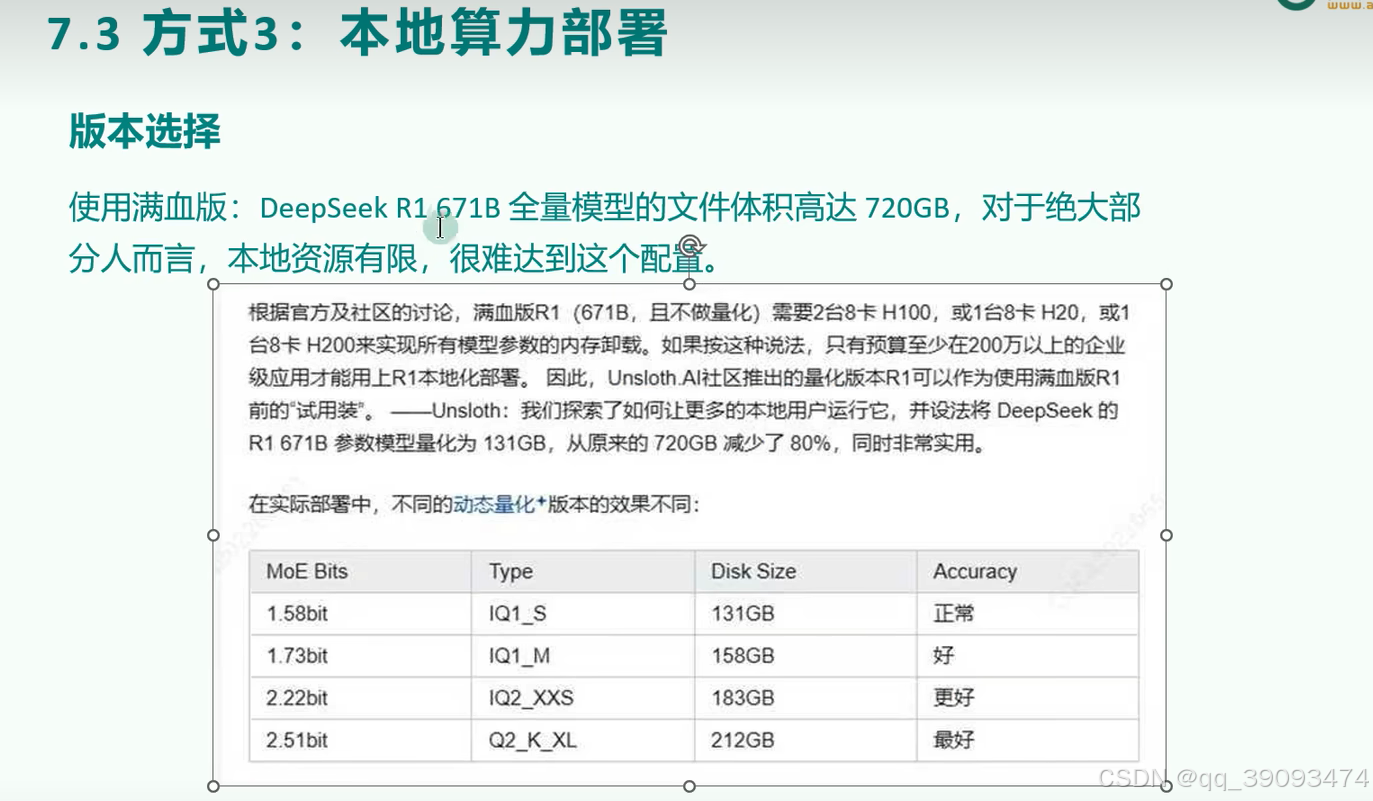
Task: Select the 最好 accuracy cell
Action: pos(1028,740)
